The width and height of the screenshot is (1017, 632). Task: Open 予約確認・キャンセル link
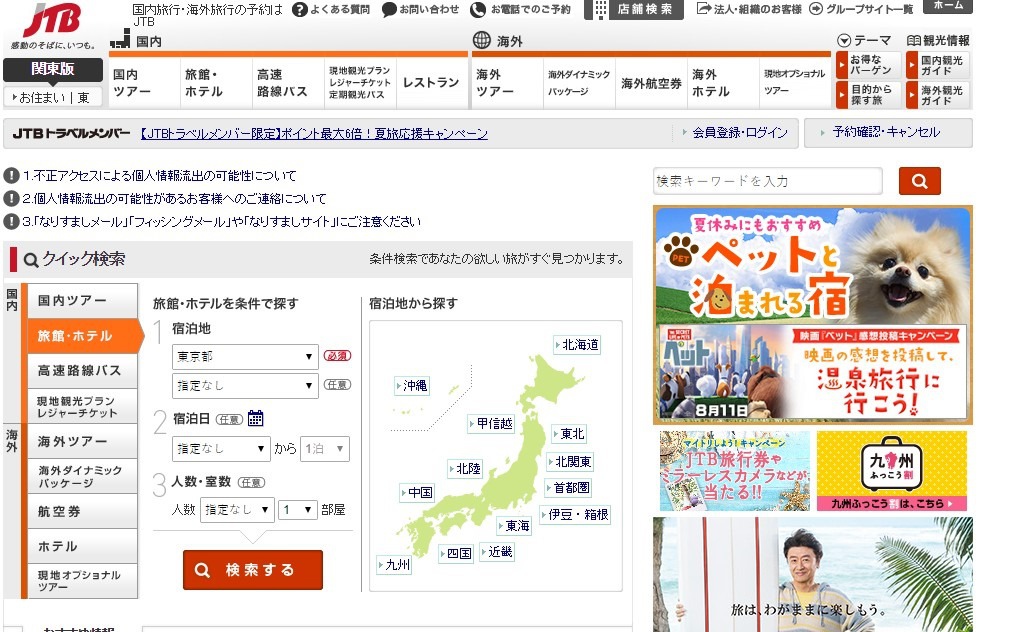tap(888, 132)
